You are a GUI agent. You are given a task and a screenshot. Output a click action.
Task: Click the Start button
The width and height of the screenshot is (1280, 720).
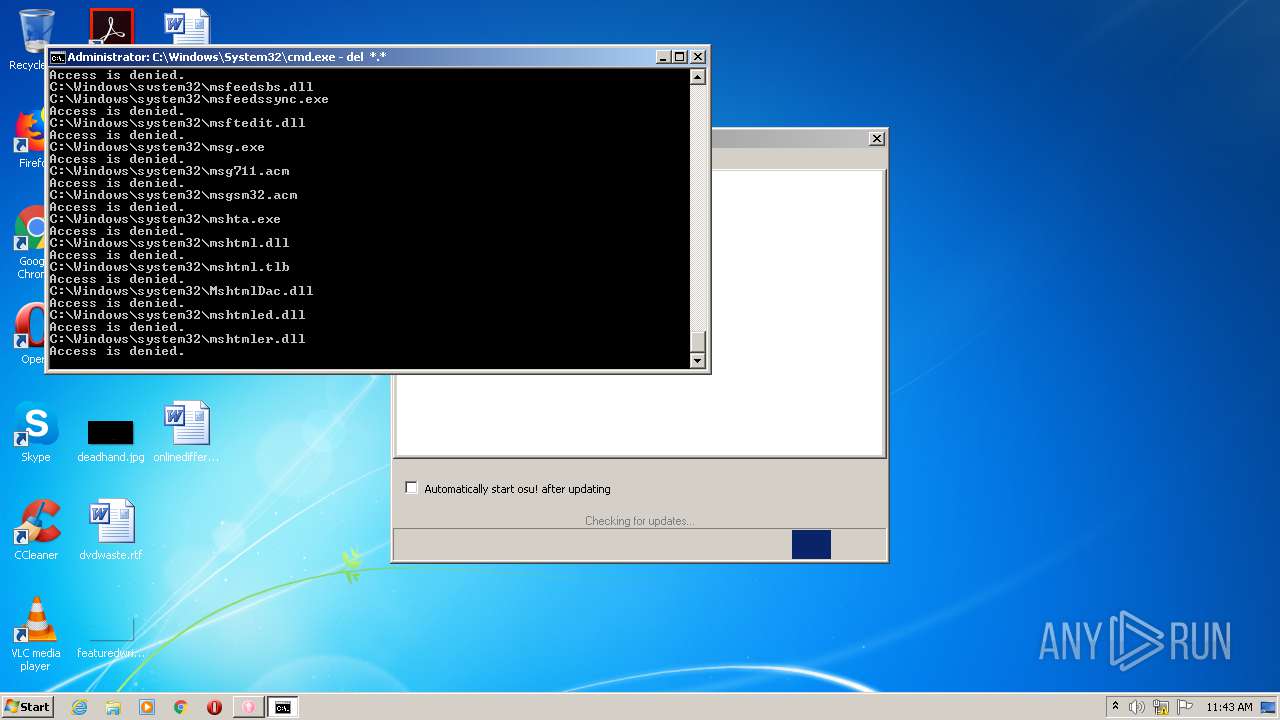click(27, 706)
